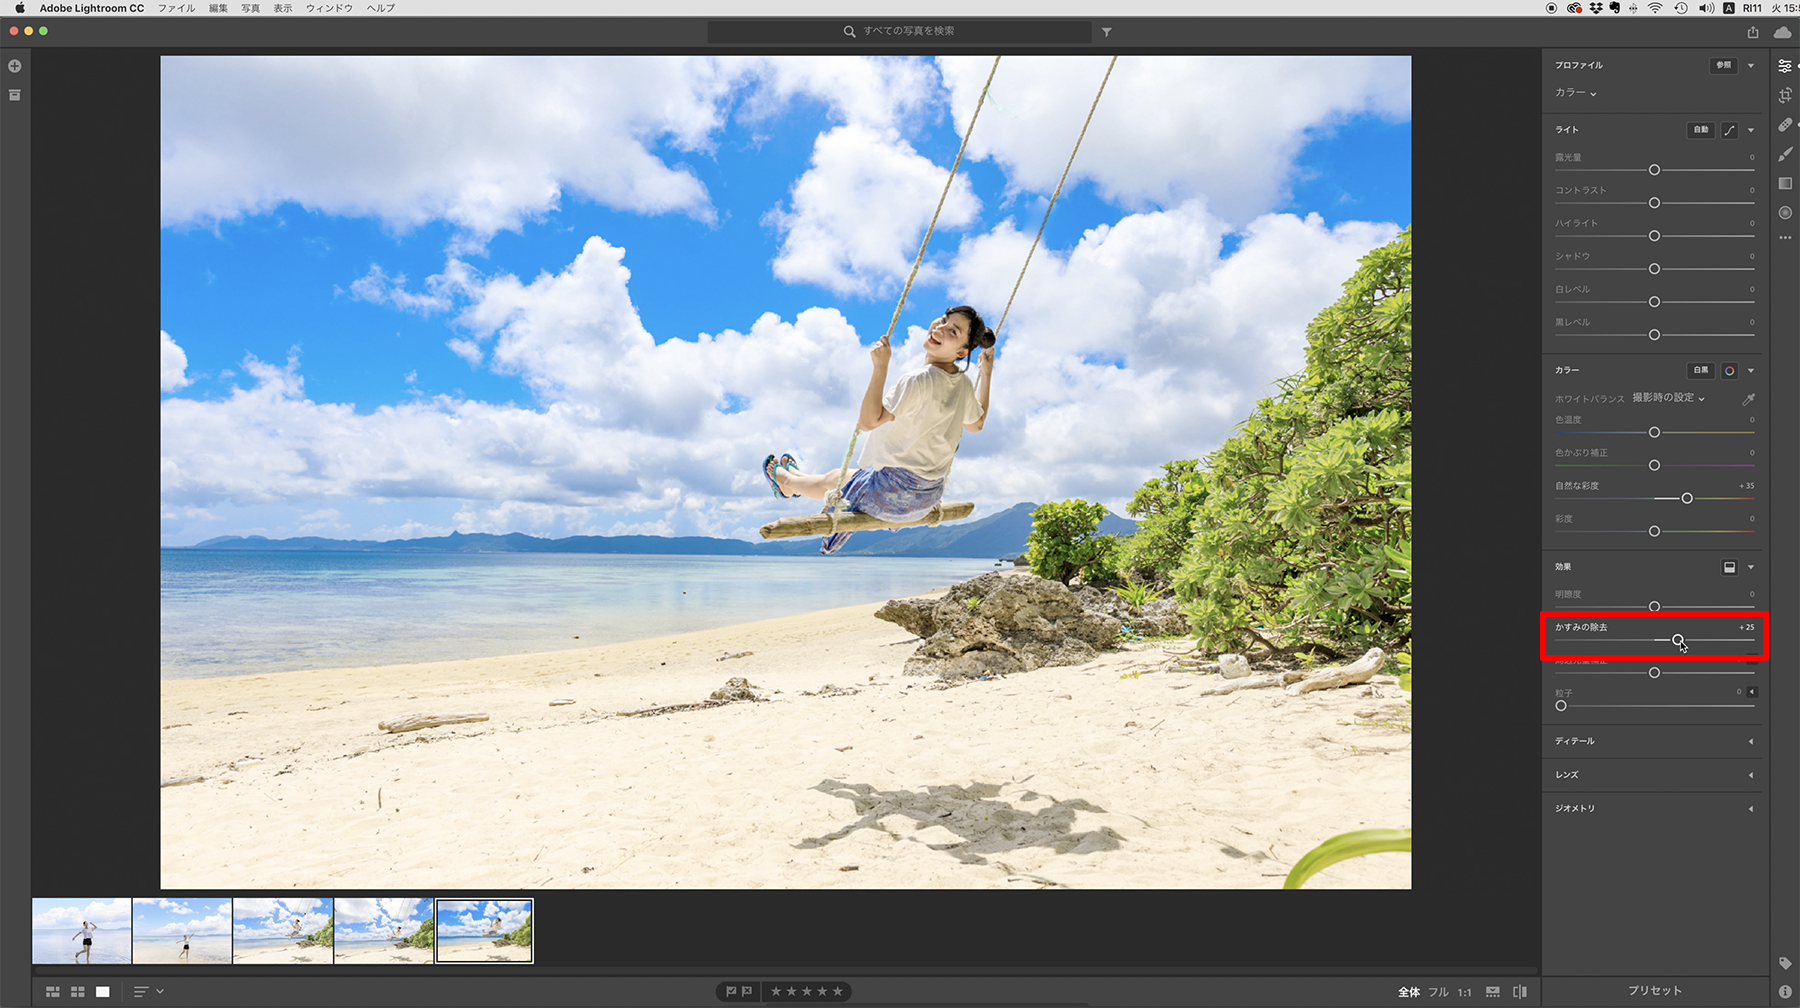Select the Radial Gradient tool
The image size is (1800, 1008).
coord(1785,212)
